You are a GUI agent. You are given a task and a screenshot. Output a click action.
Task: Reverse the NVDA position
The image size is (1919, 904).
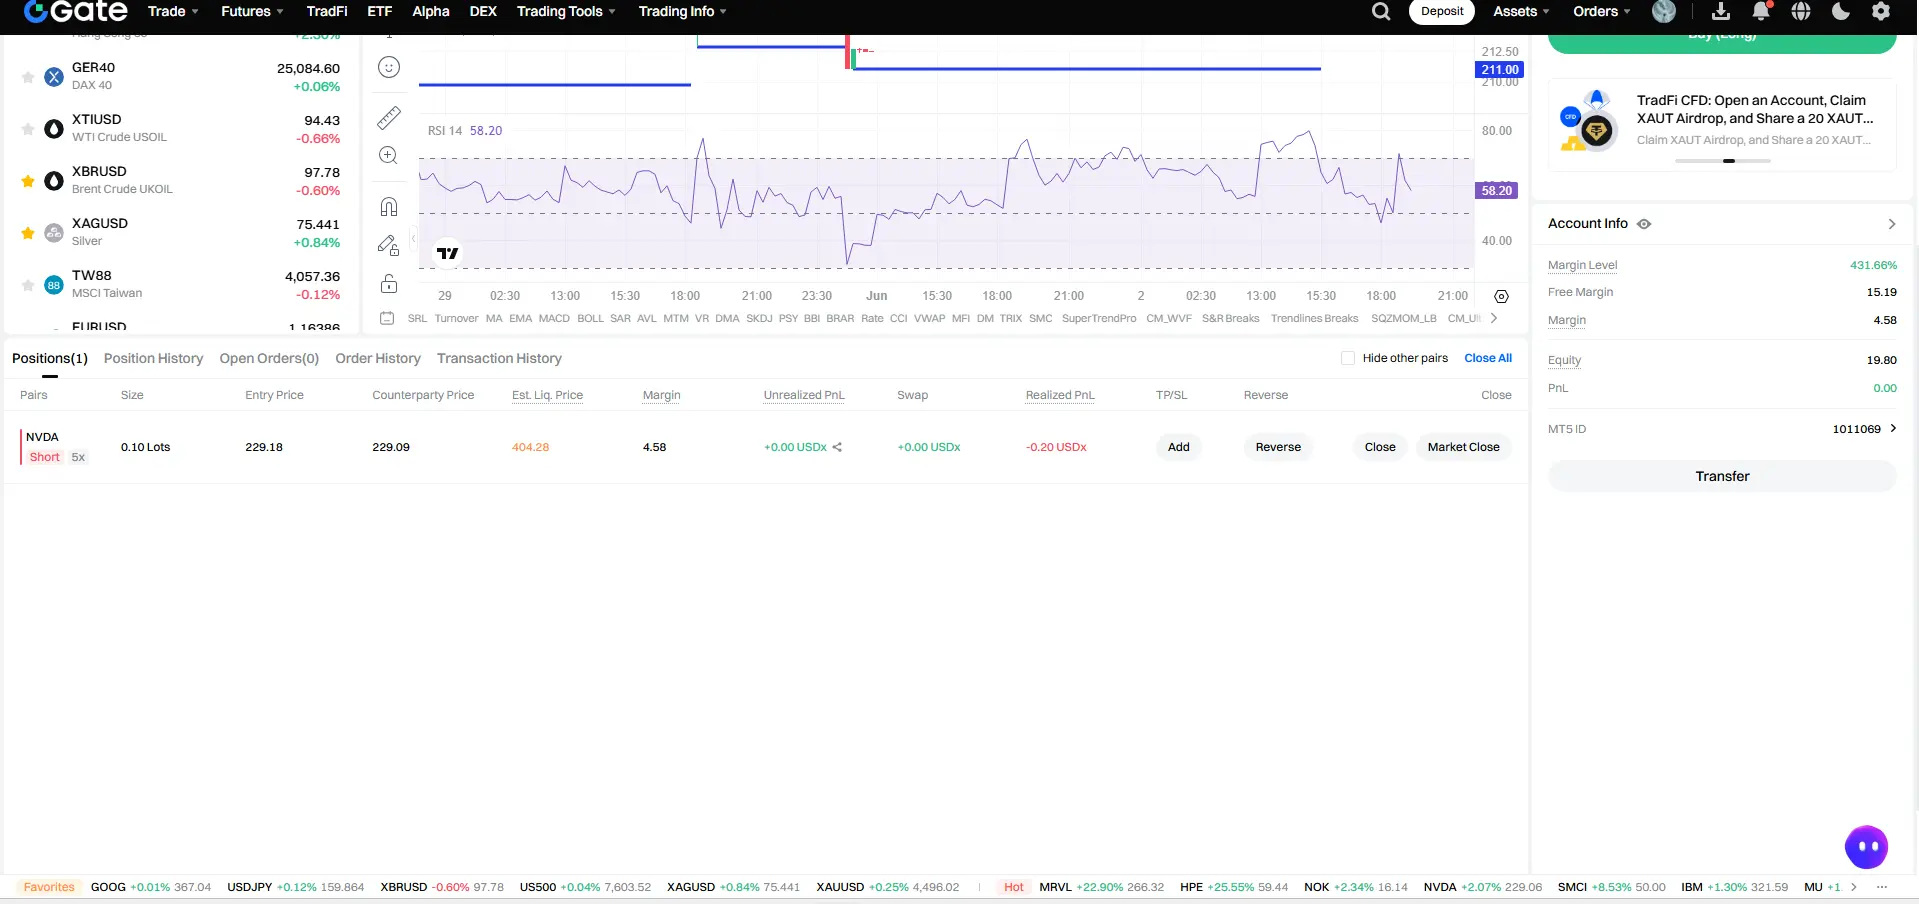[x=1278, y=447]
